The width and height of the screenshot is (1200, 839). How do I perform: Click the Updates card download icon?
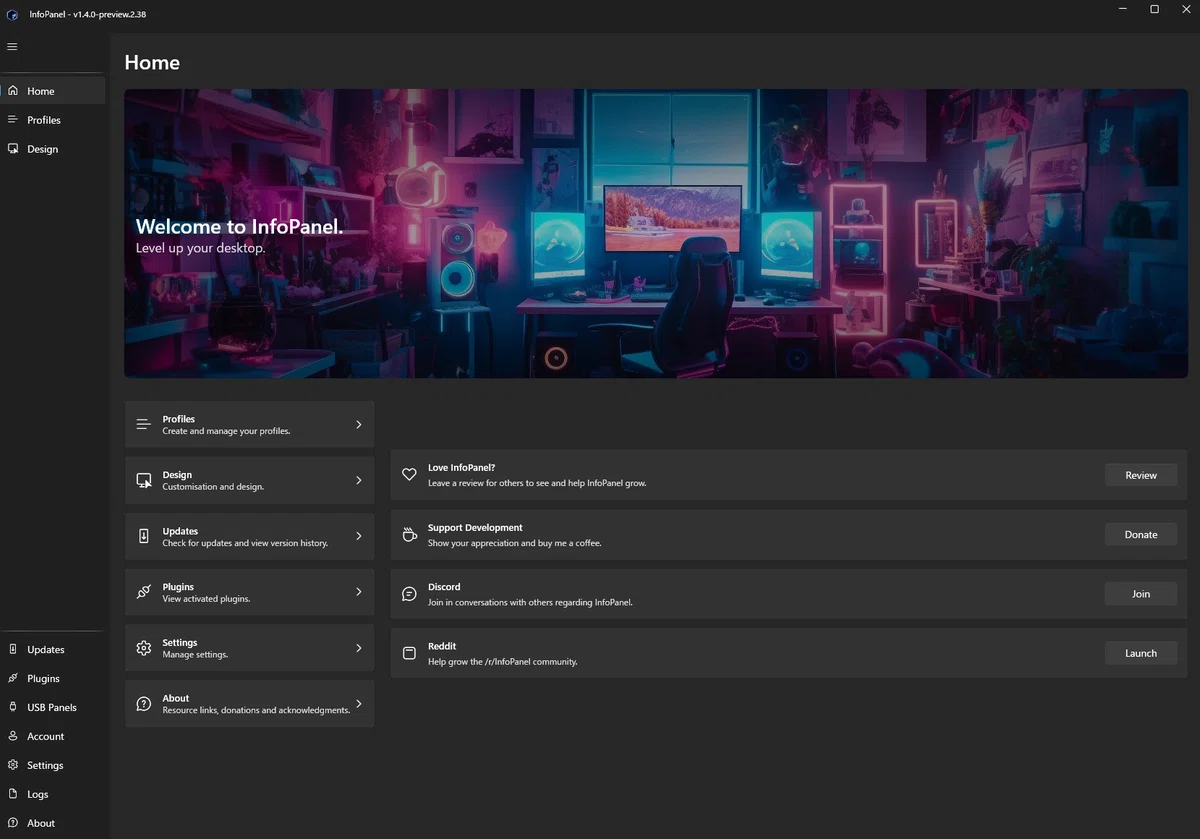144,537
